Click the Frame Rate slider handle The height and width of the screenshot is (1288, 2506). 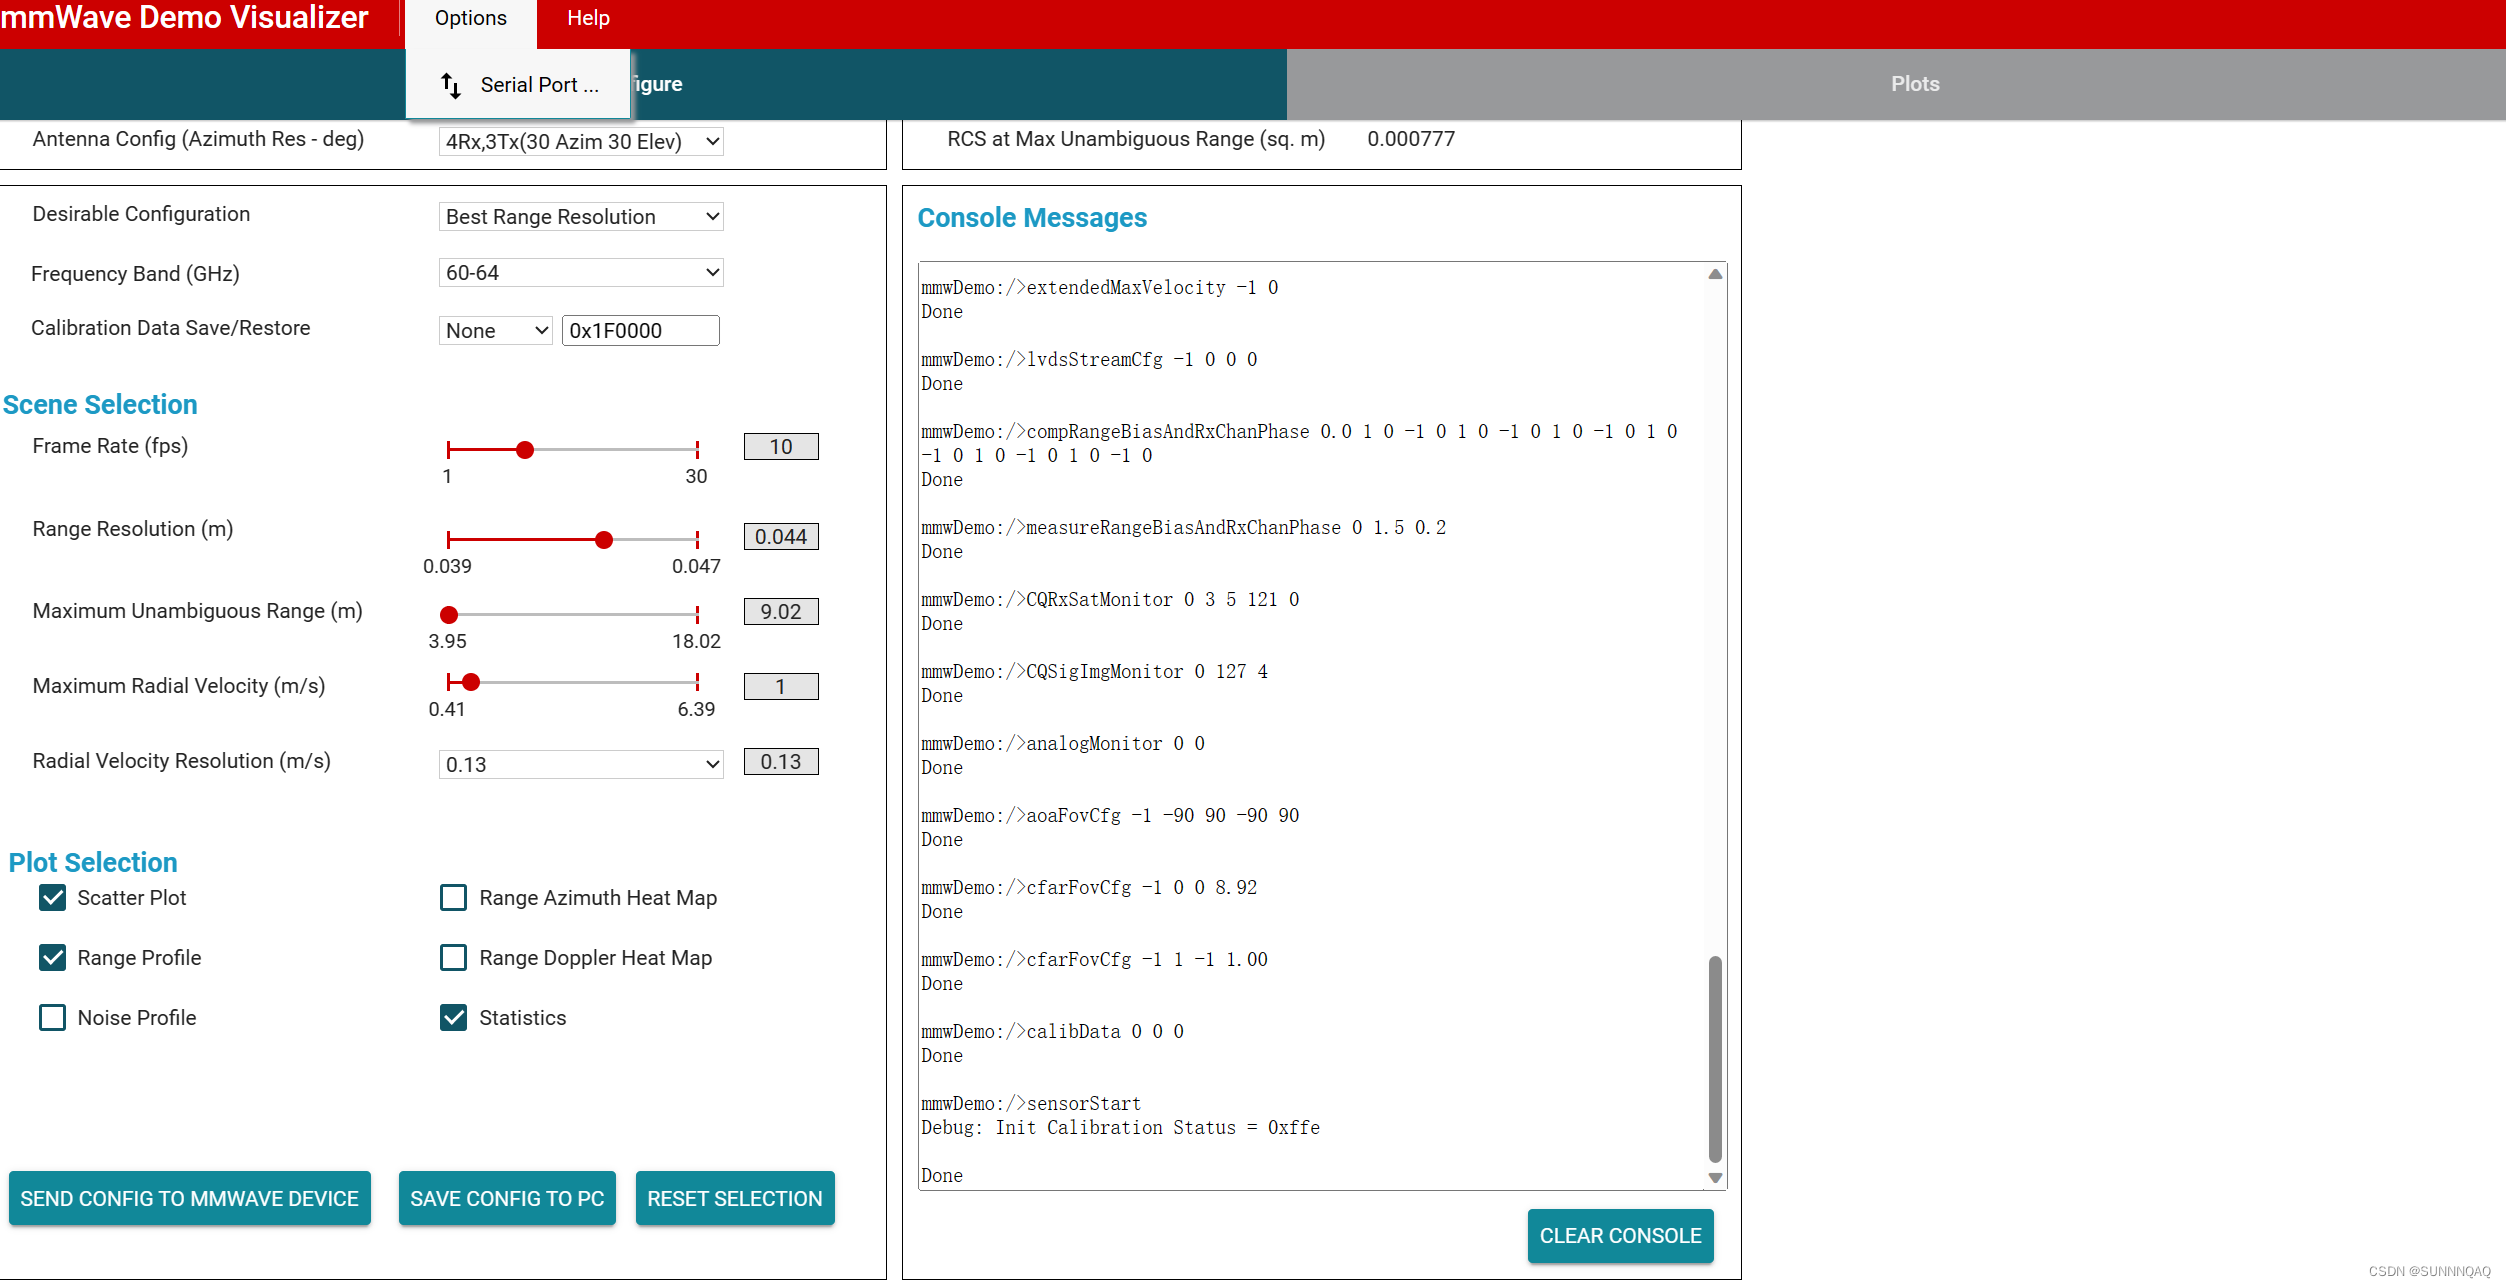tap(525, 450)
